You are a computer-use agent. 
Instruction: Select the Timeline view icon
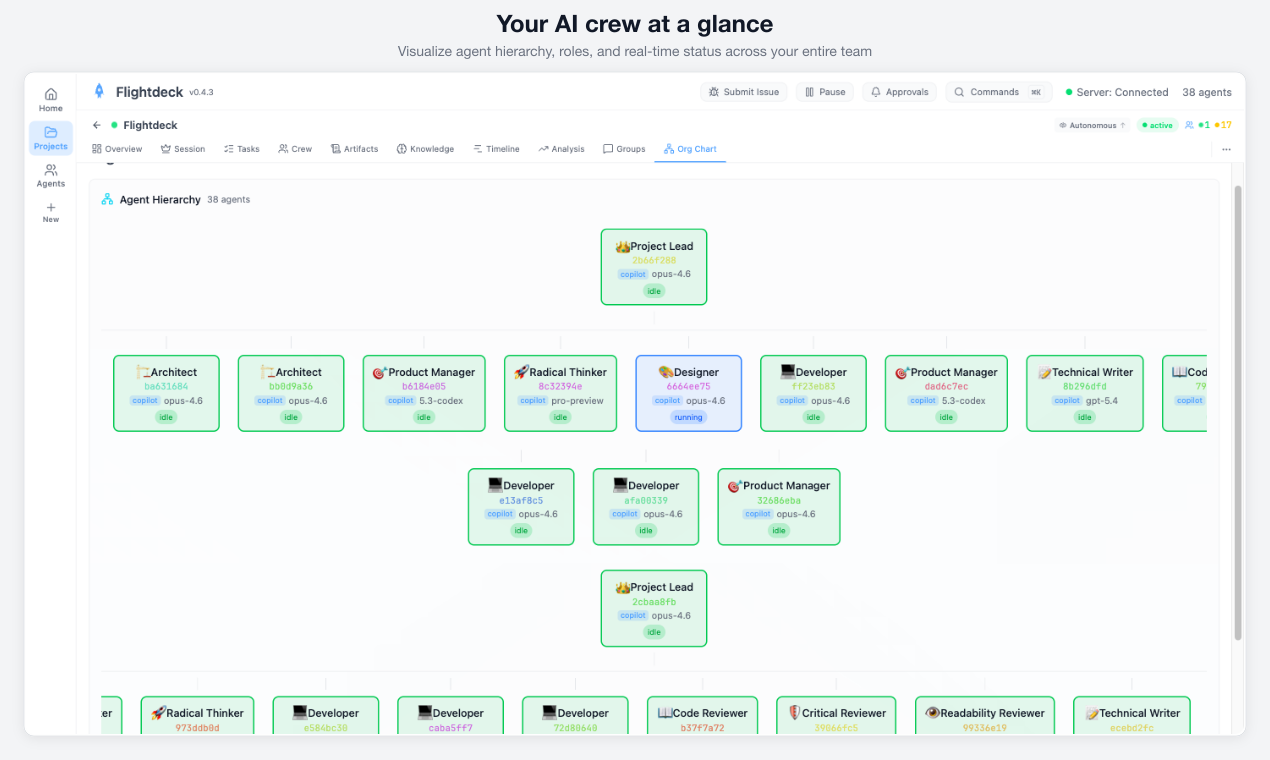pyautogui.click(x=478, y=148)
